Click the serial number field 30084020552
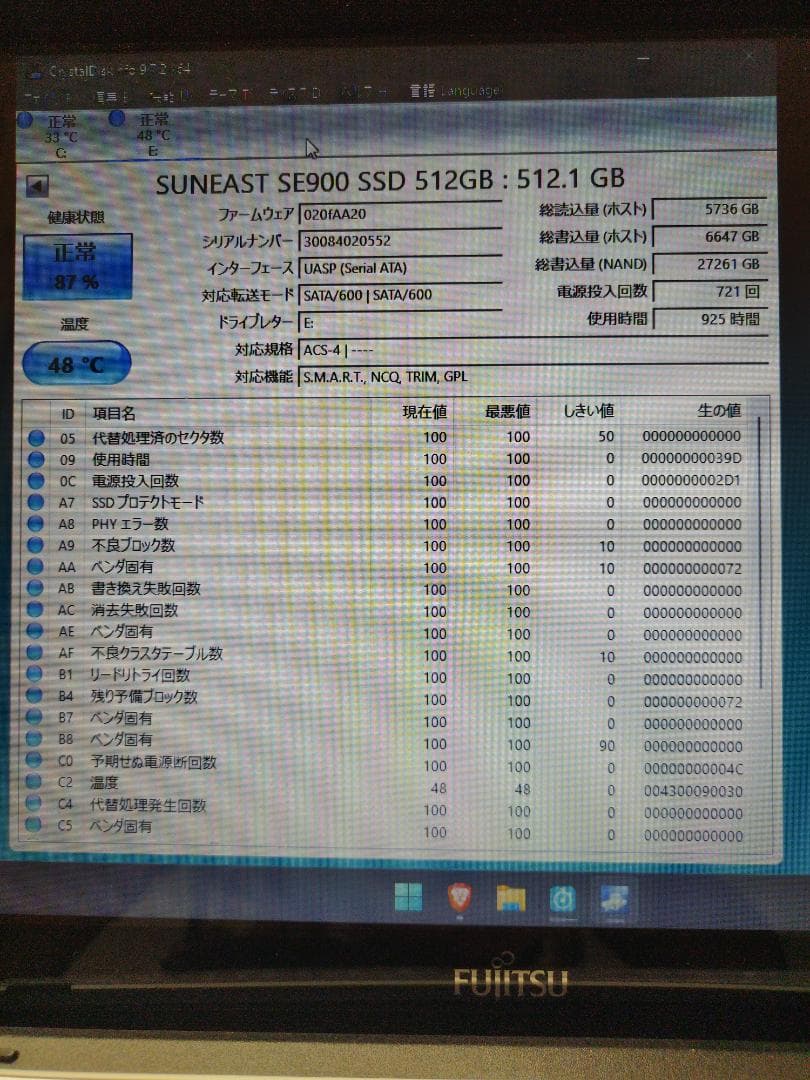The width and height of the screenshot is (810, 1080). tap(400, 240)
